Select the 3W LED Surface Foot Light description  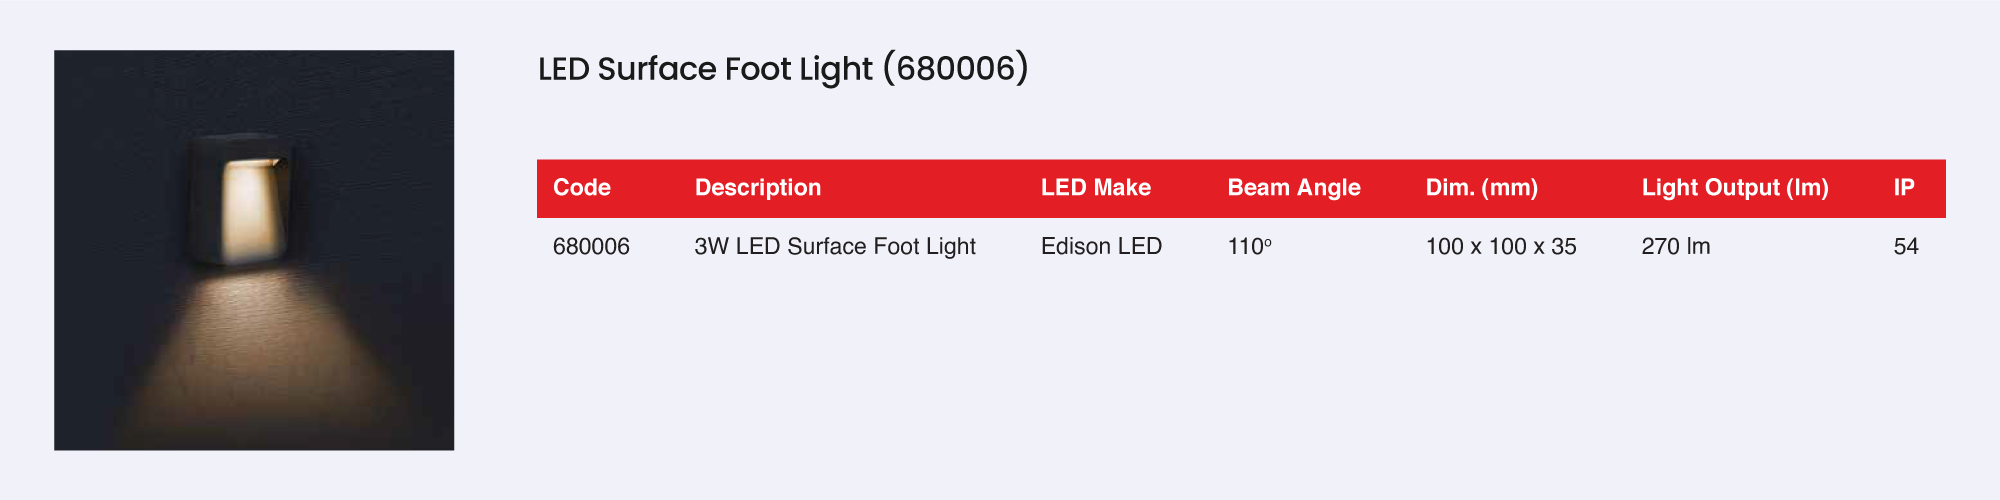834,247
